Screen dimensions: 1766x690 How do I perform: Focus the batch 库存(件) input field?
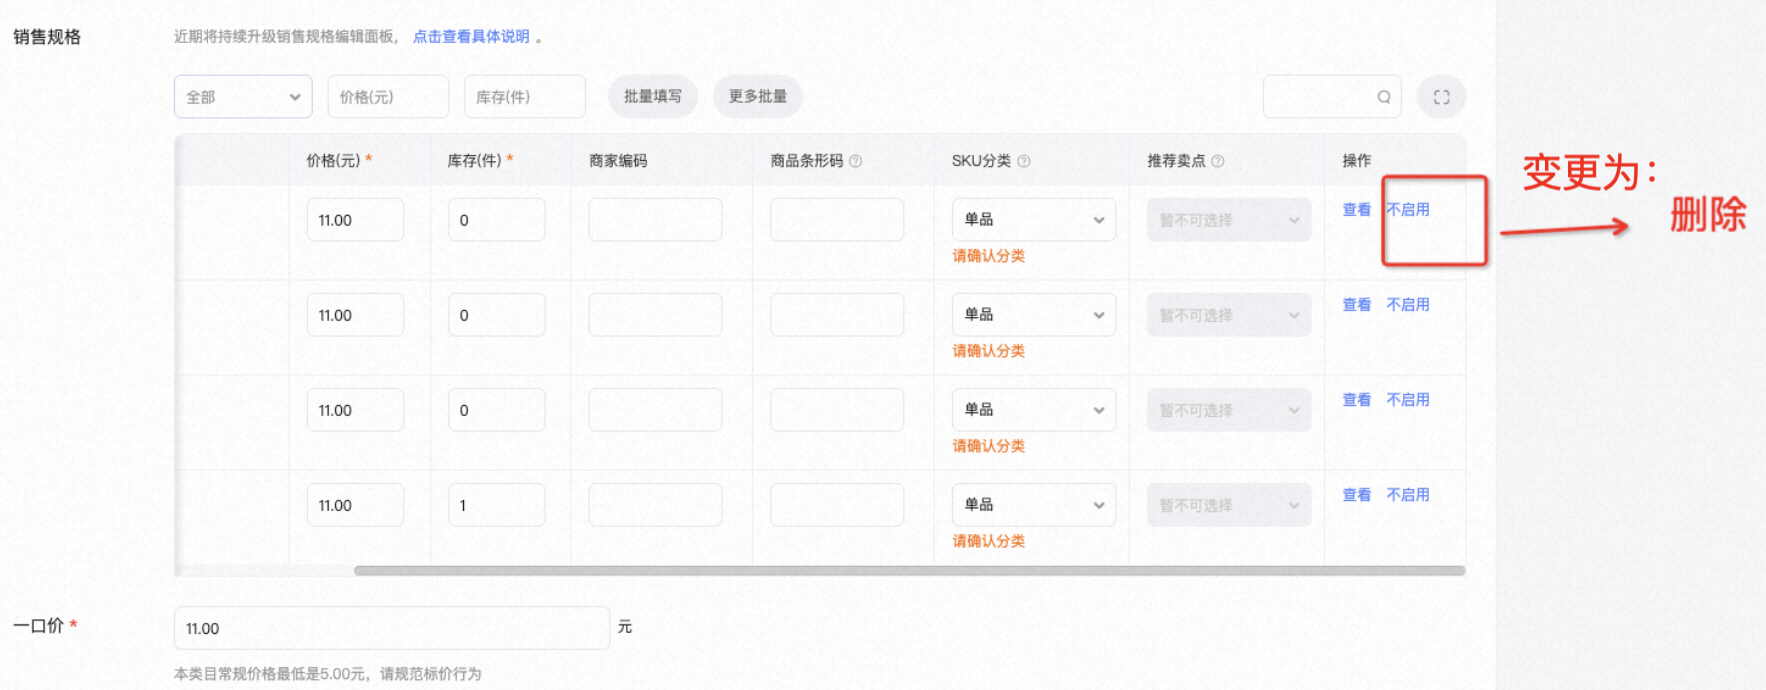[x=525, y=97]
